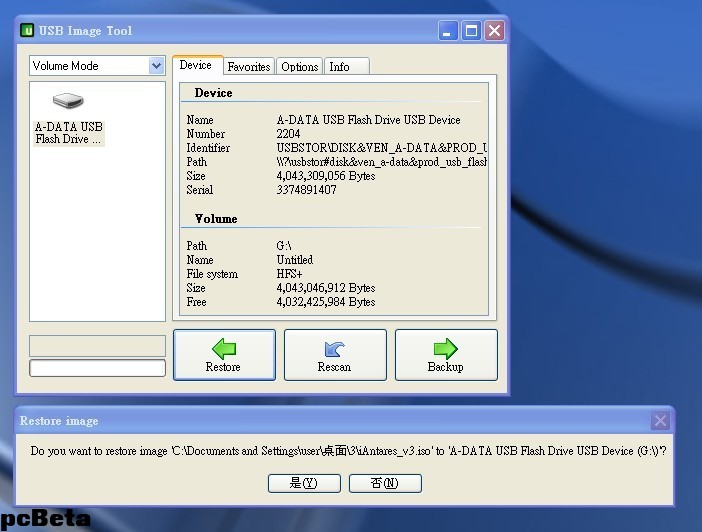Switch to the Device tab

[x=196, y=65]
